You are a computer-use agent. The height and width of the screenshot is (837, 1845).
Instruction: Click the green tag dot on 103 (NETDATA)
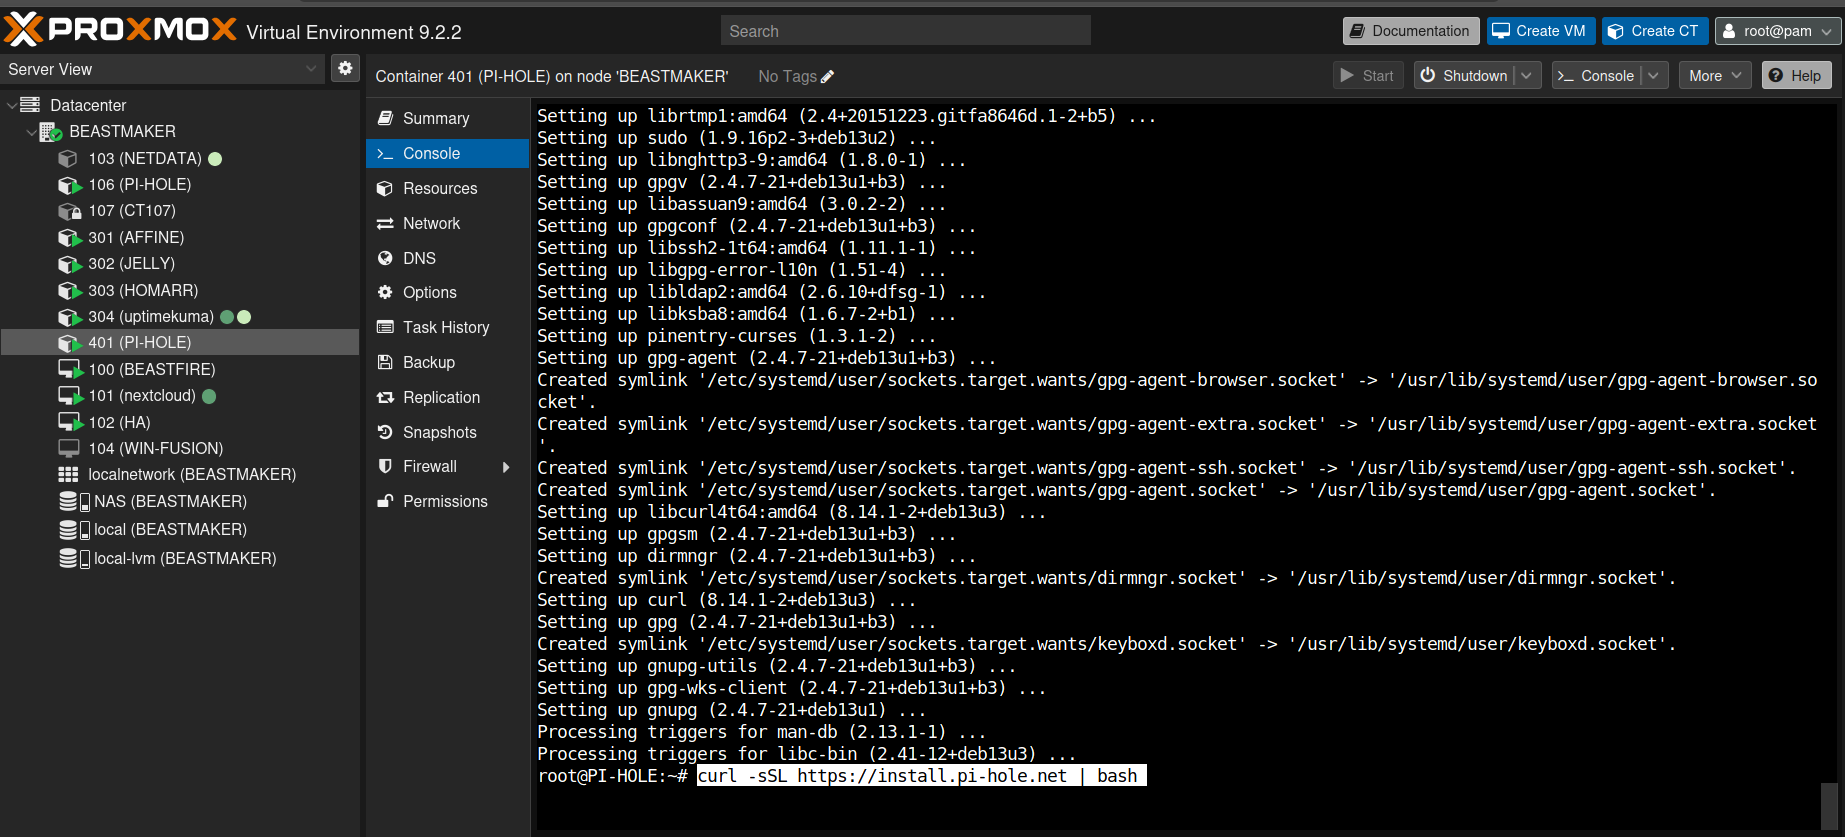click(215, 158)
